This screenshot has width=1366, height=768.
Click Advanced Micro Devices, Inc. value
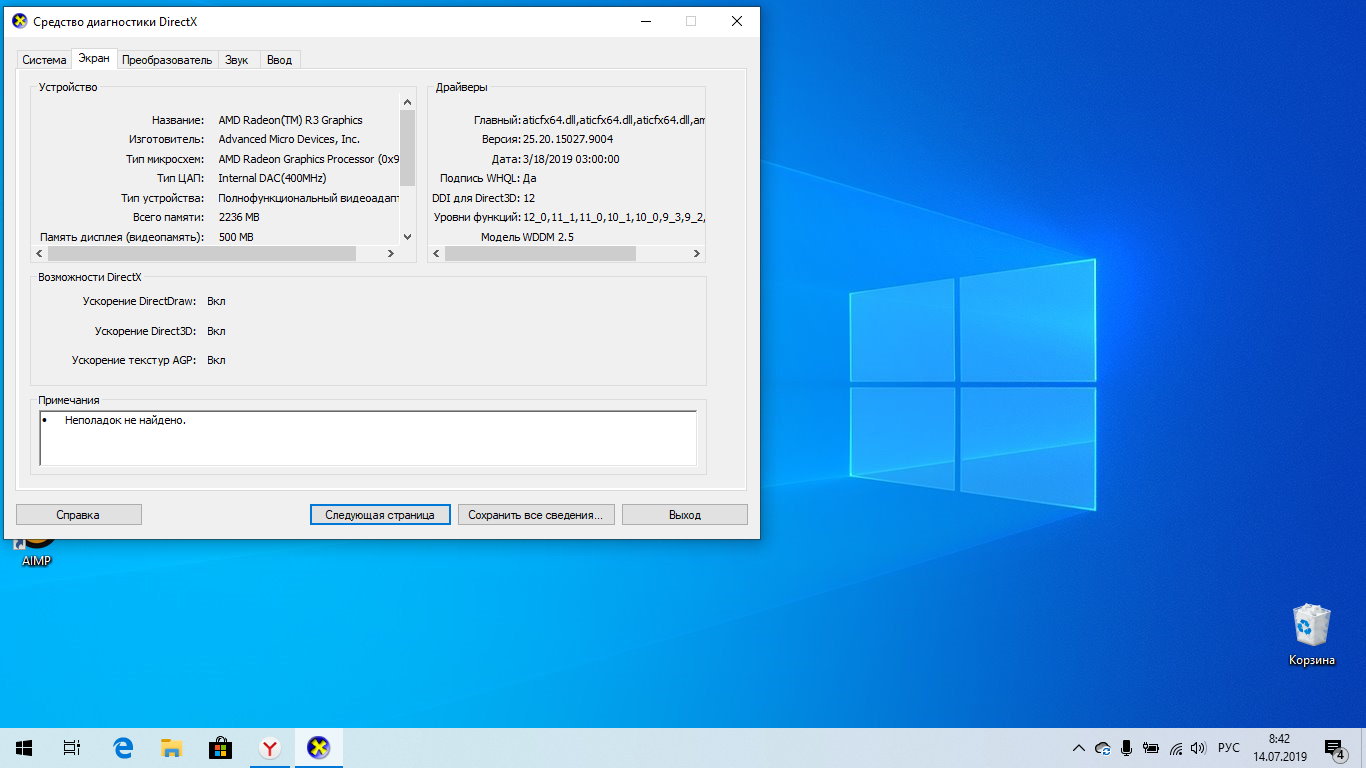click(289, 139)
